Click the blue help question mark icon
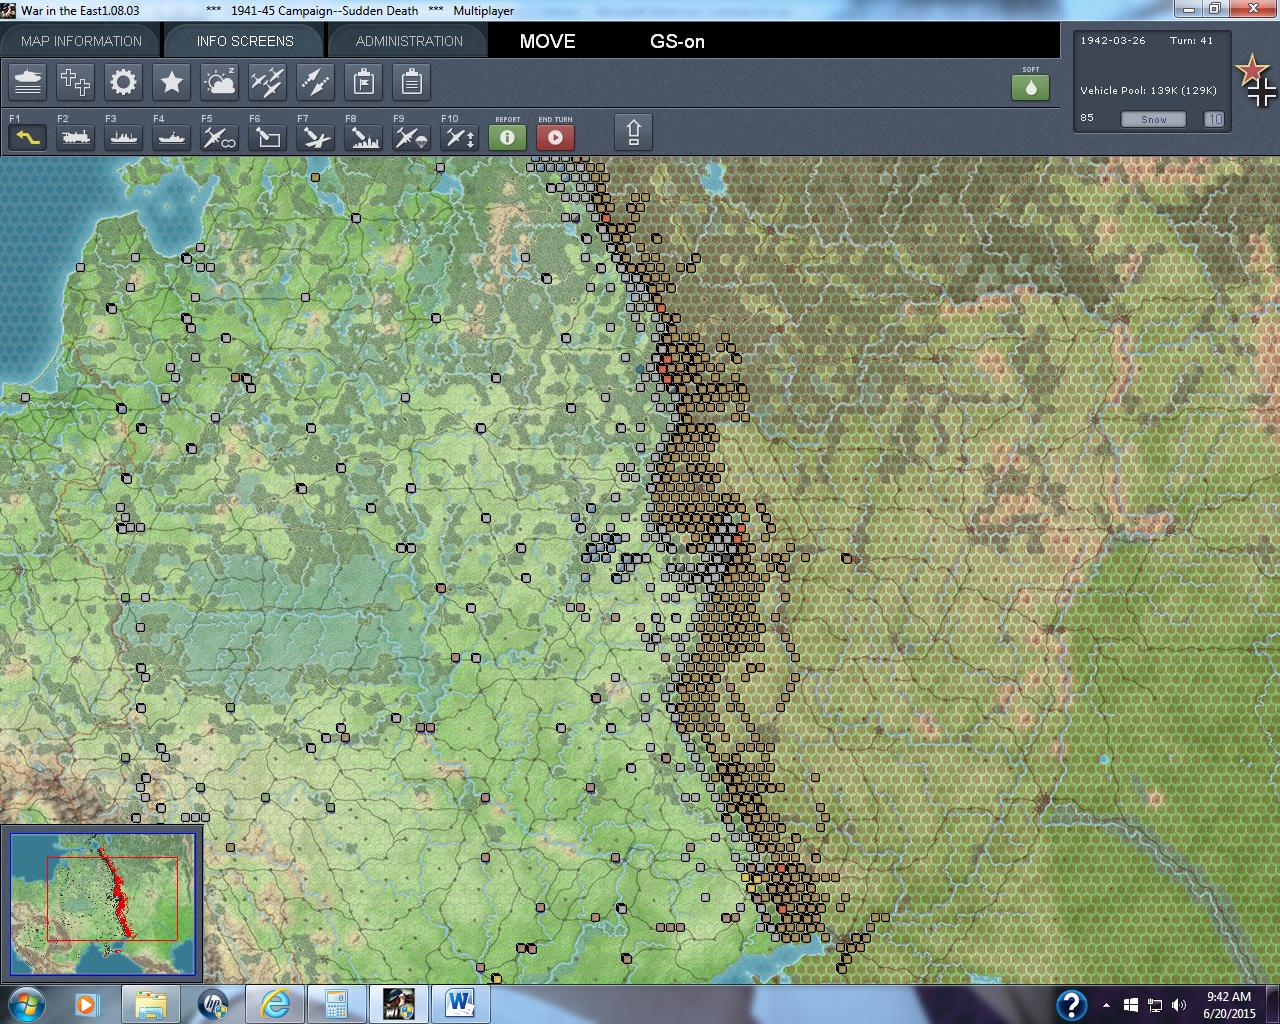 tap(1071, 1004)
